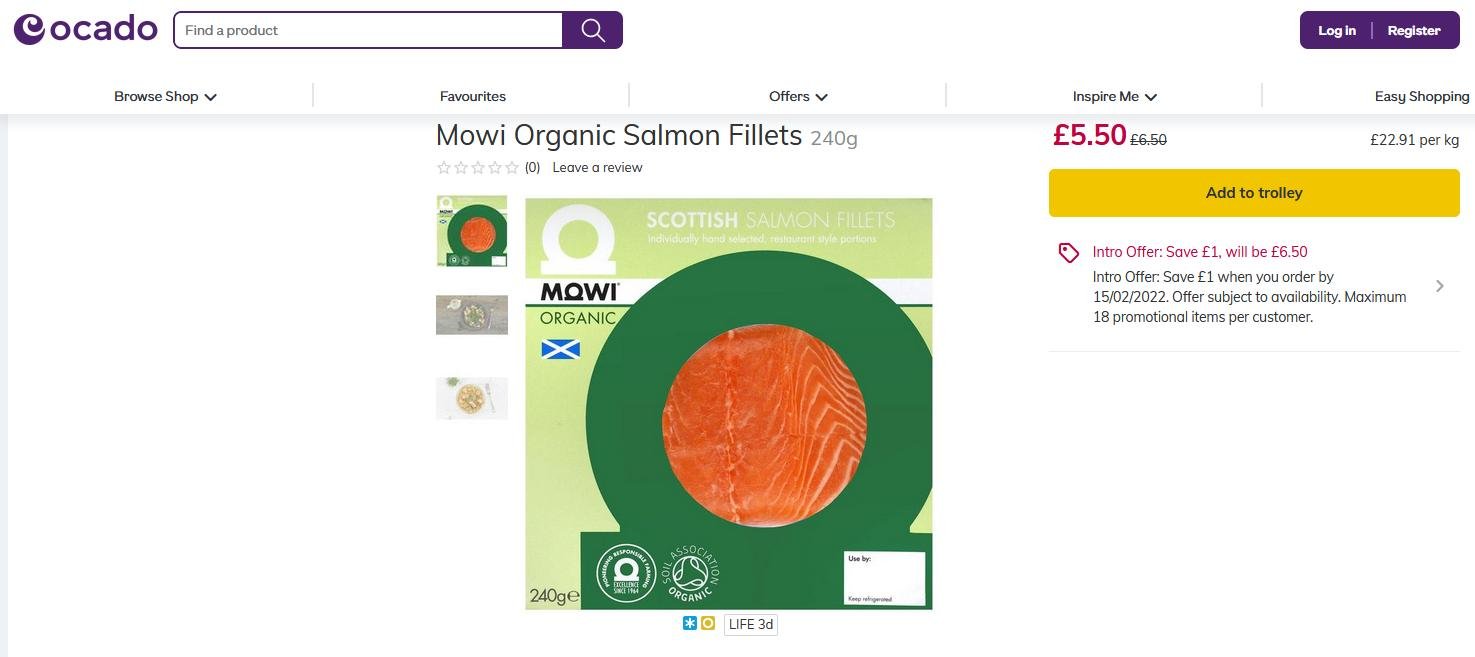This screenshot has height=657, width=1475.
Task: Expand the Browse Shop dropdown
Action: coord(165,96)
